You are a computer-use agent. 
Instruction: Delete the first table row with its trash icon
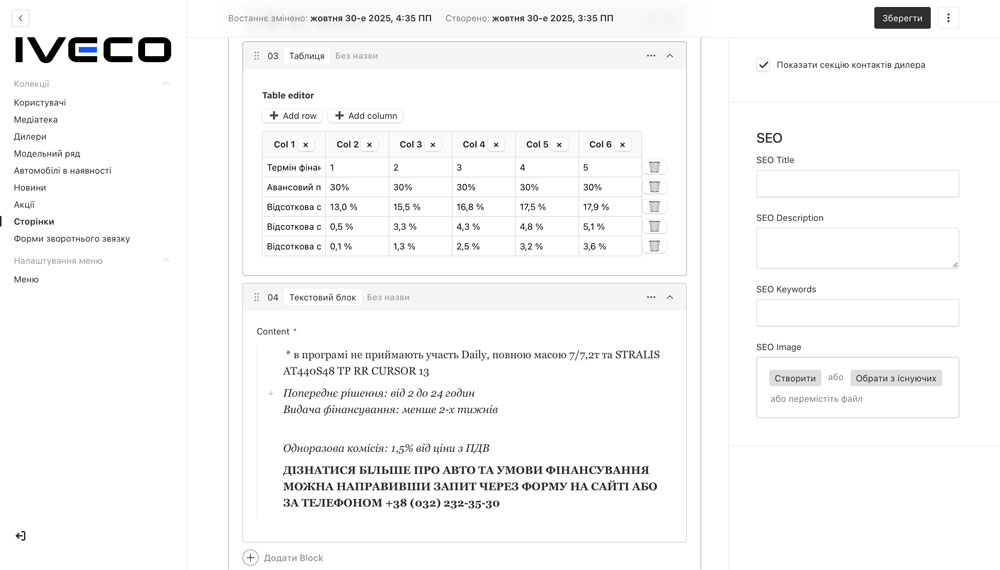(654, 168)
